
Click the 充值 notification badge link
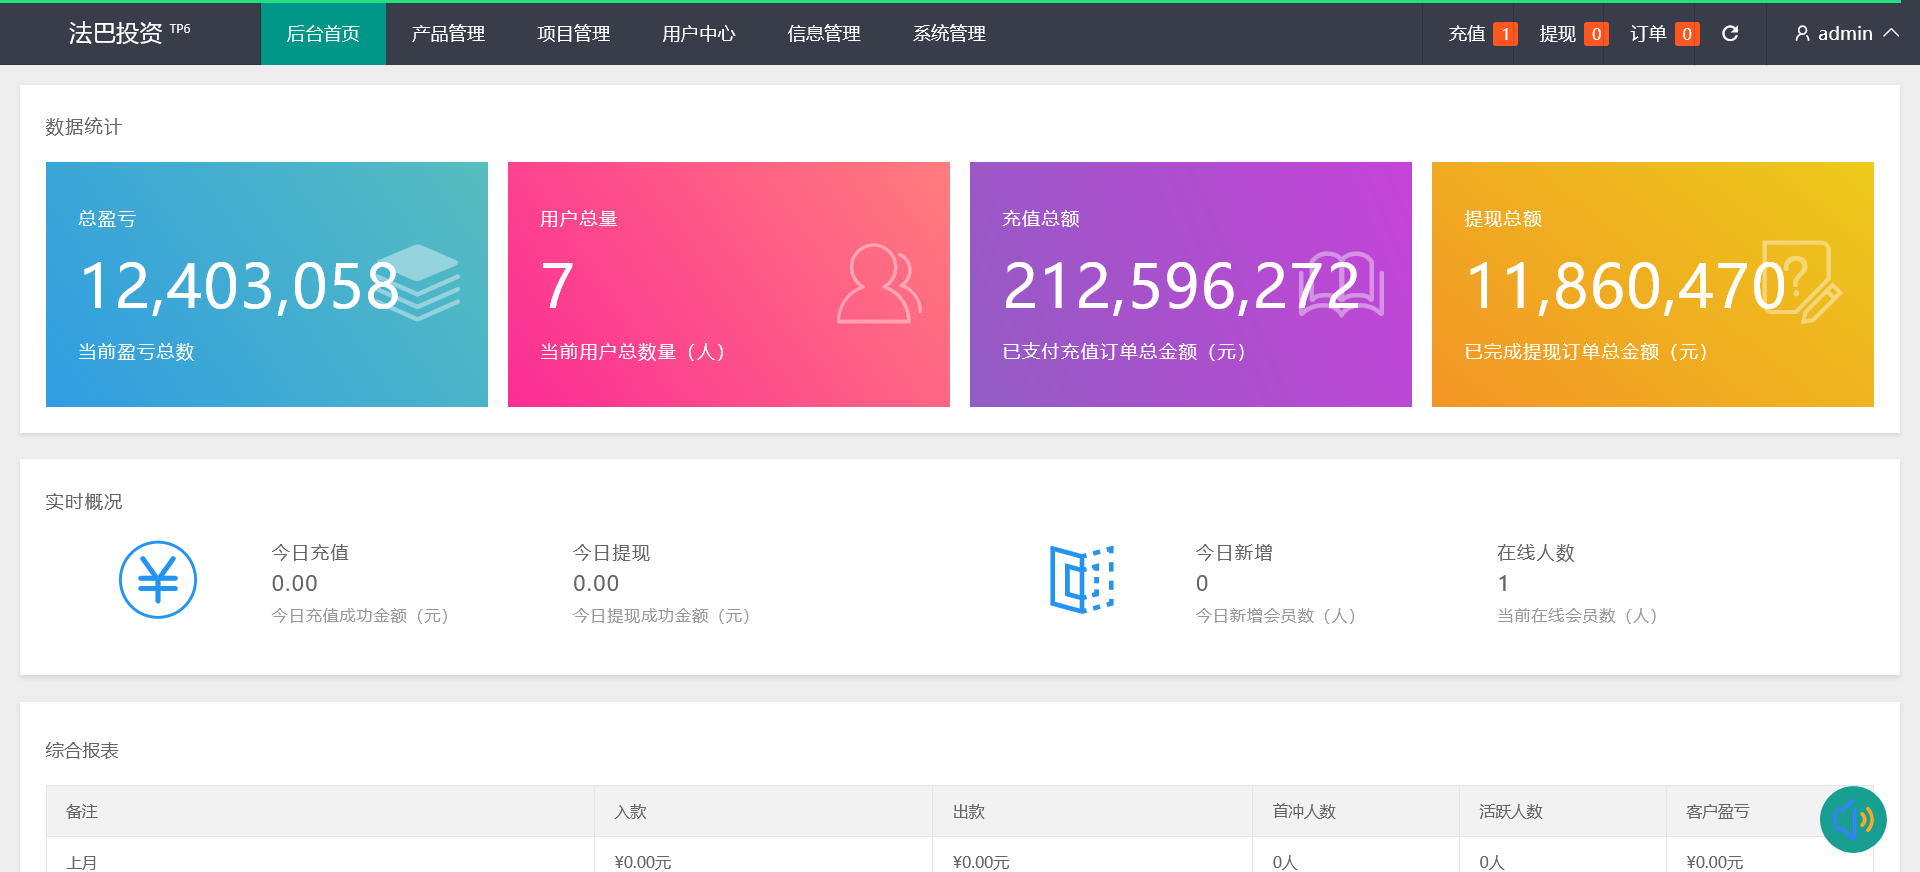coord(1482,34)
